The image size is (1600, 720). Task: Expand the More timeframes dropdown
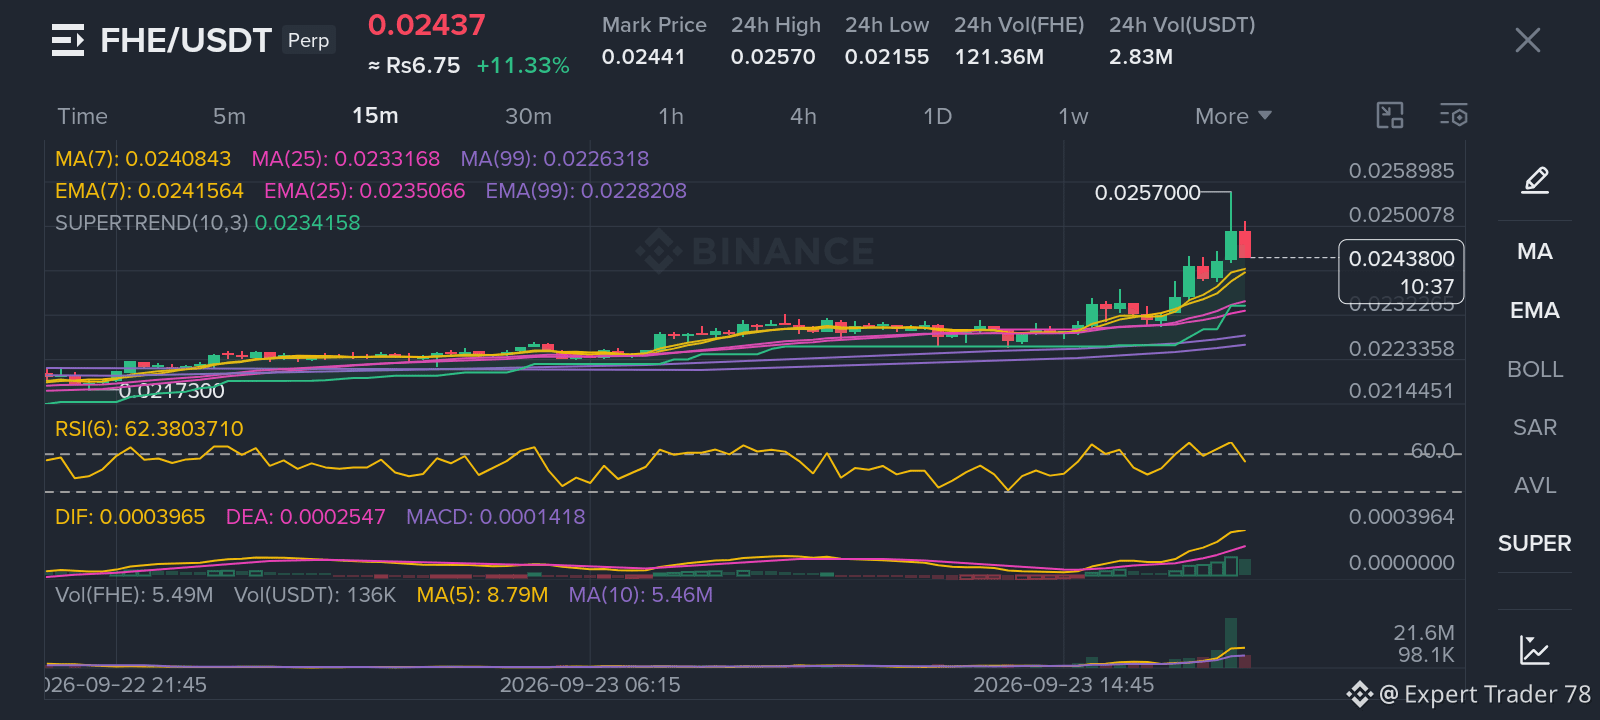point(1233,116)
